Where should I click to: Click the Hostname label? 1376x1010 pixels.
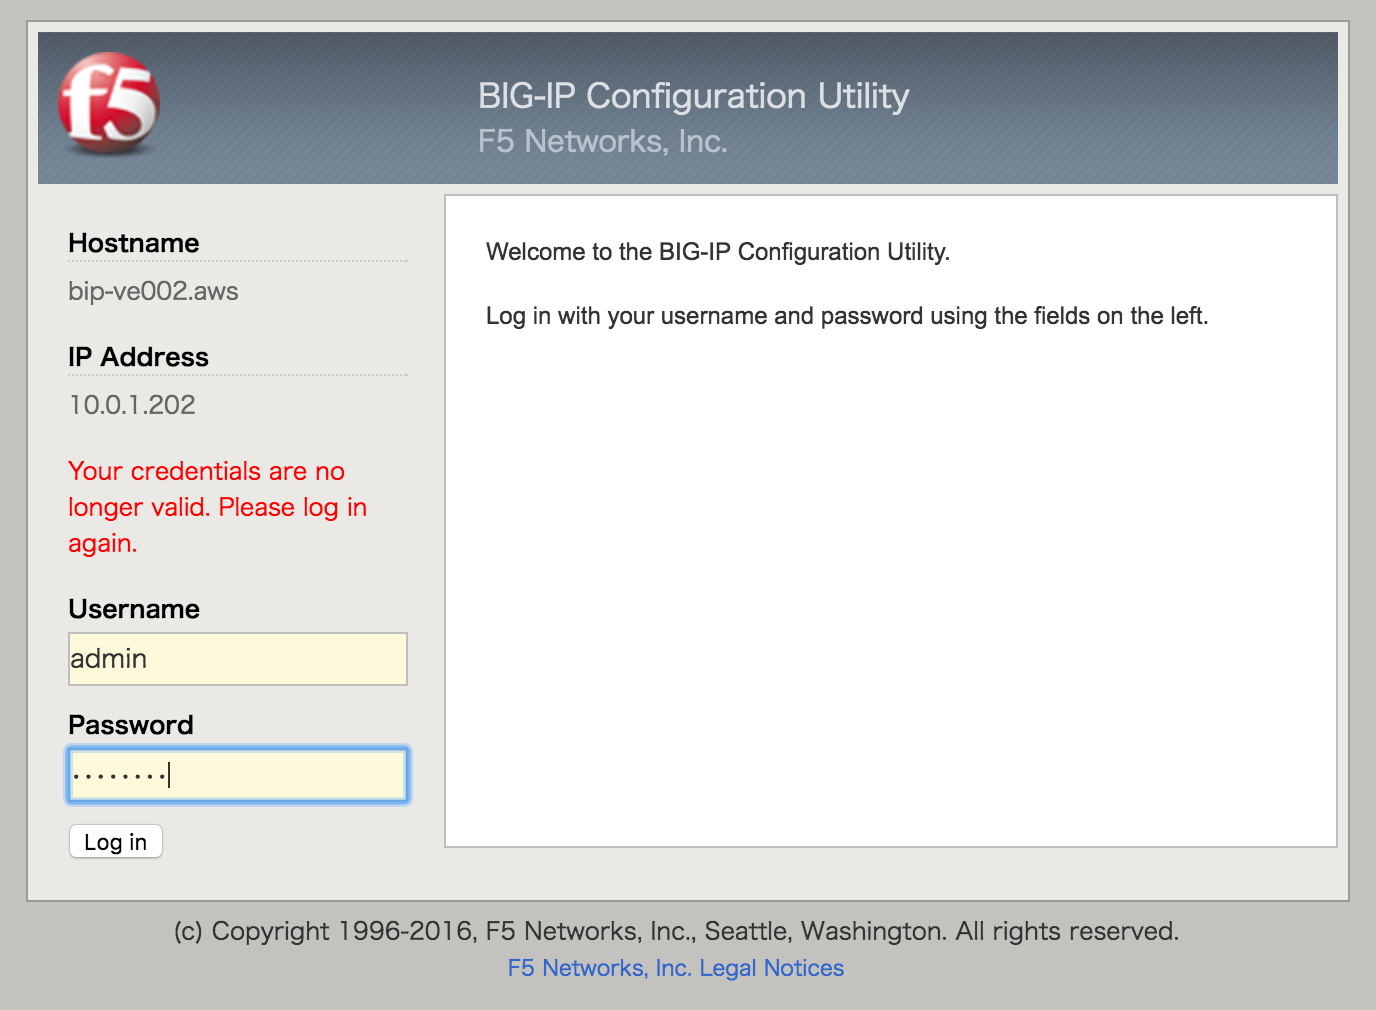tap(134, 243)
